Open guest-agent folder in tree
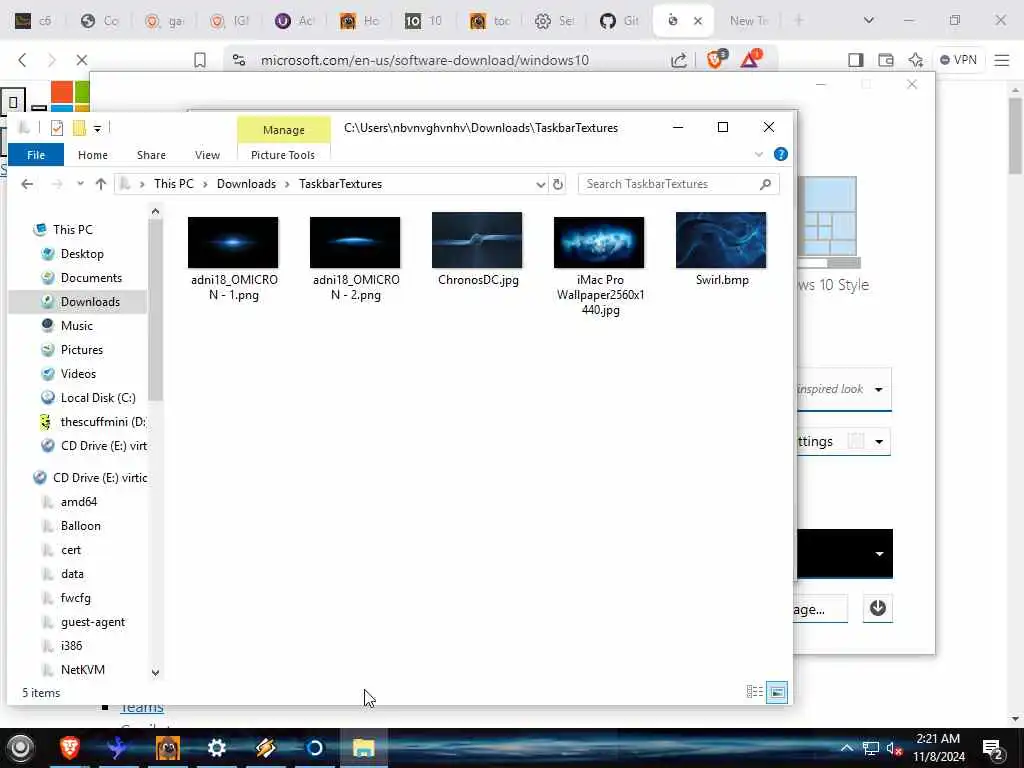The width and height of the screenshot is (1024, 768). (92, 622)
